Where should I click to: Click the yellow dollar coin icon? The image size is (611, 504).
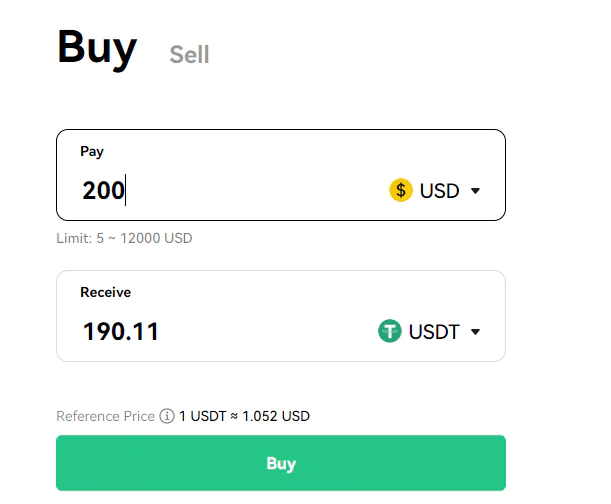coord(401,190)
